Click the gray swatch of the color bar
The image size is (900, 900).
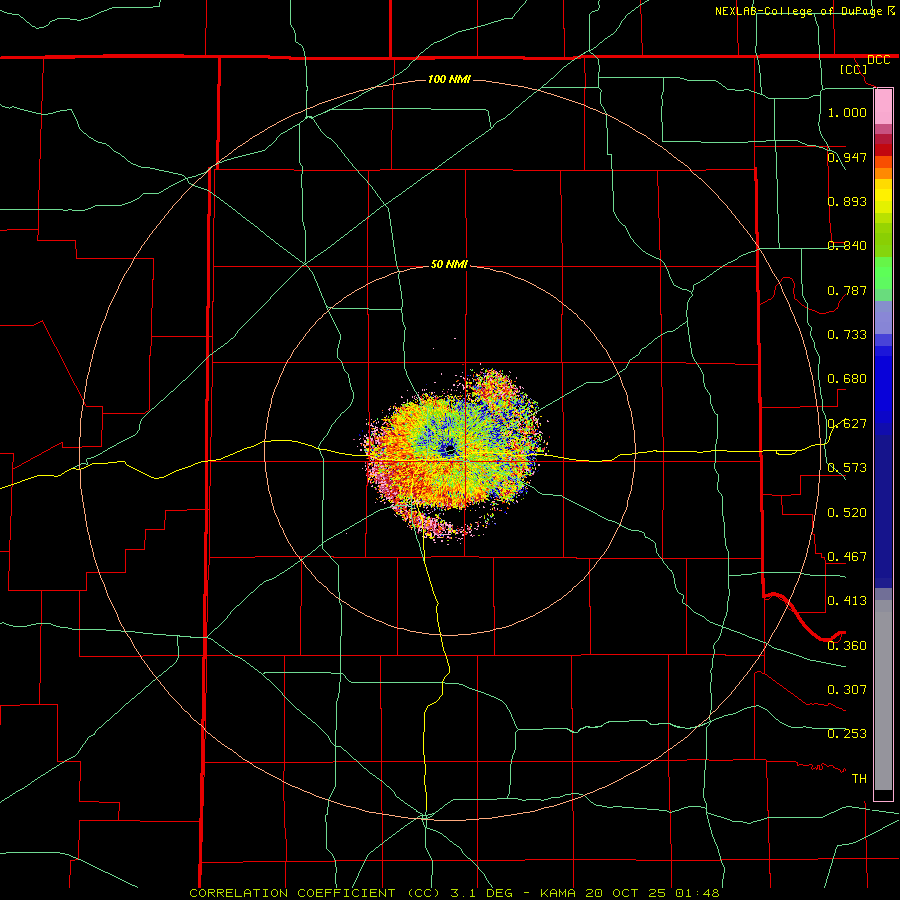pyautogui.click(x=883, y=695)
